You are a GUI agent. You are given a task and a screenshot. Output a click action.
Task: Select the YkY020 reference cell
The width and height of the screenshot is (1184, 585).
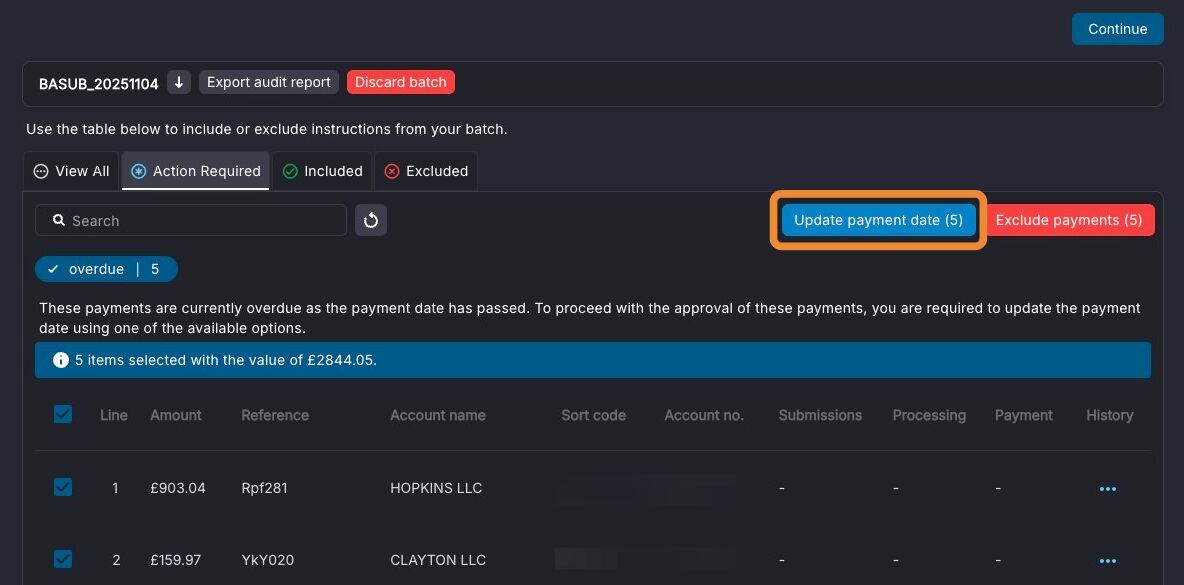tap(267, 560)
